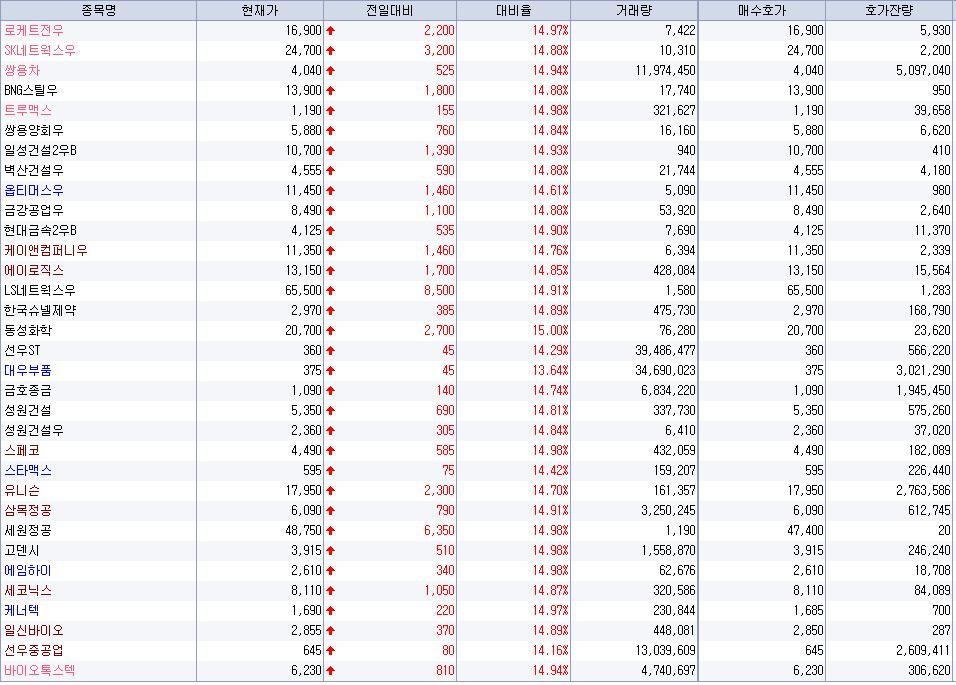Click the 종목명 column header
956x685 pixels.
(98, 10)
